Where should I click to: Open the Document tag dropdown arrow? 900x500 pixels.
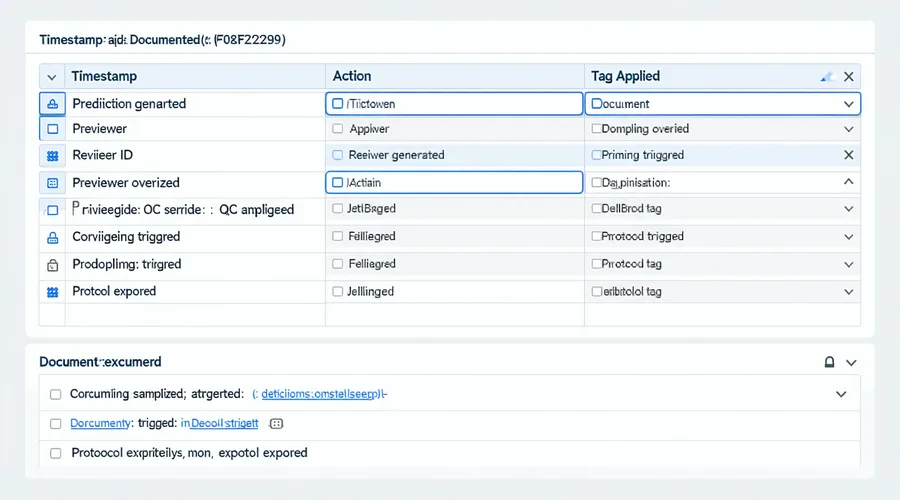coord(849,104)
